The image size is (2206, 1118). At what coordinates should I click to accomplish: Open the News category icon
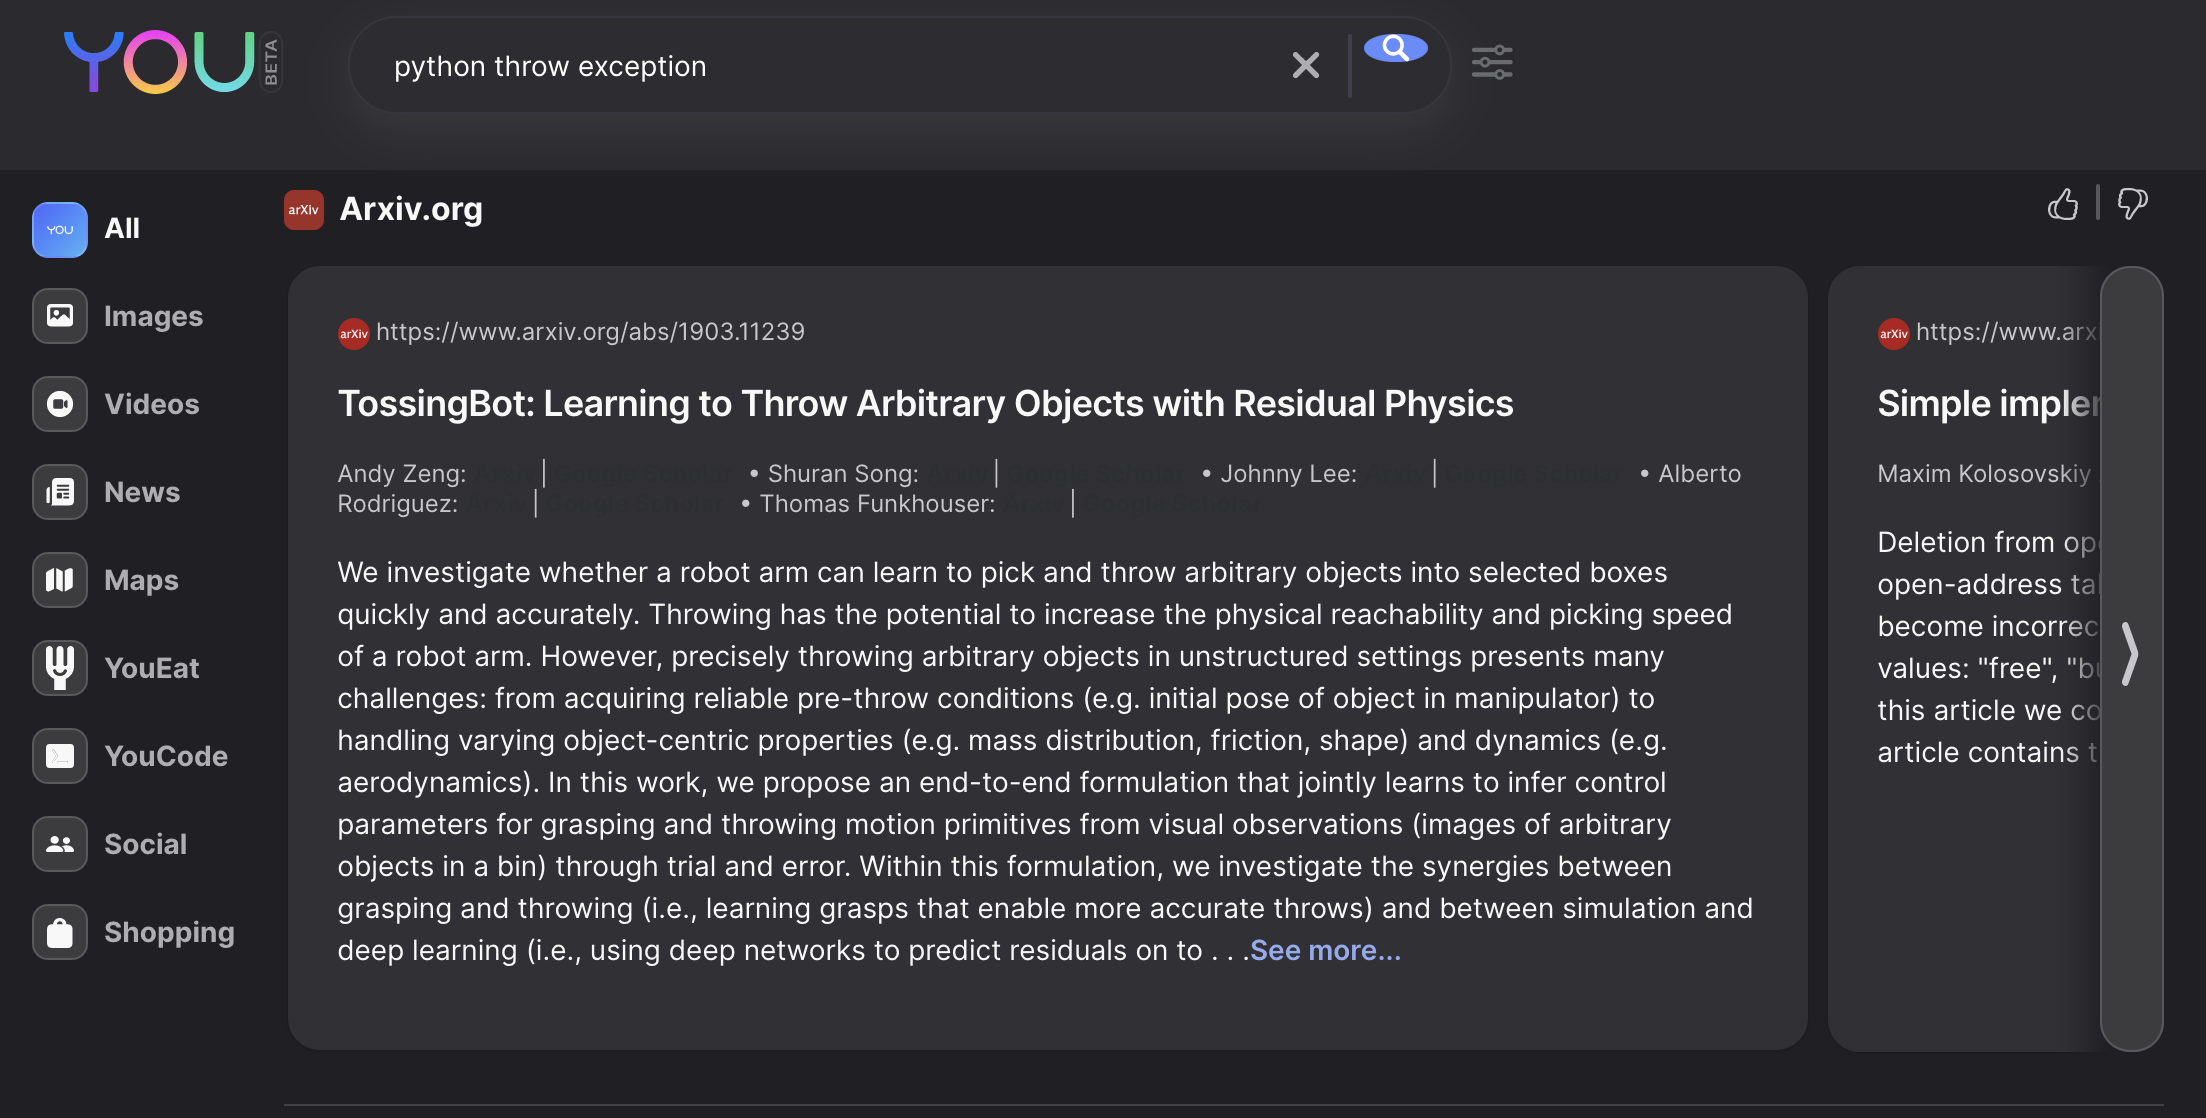pyautogui.click(x=60, y=492)
